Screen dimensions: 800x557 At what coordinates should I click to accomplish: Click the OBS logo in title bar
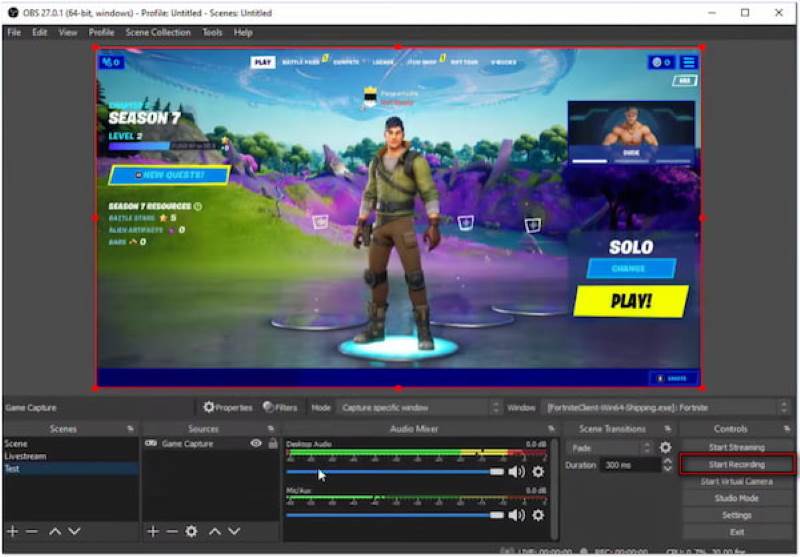[x=13, y=13]
